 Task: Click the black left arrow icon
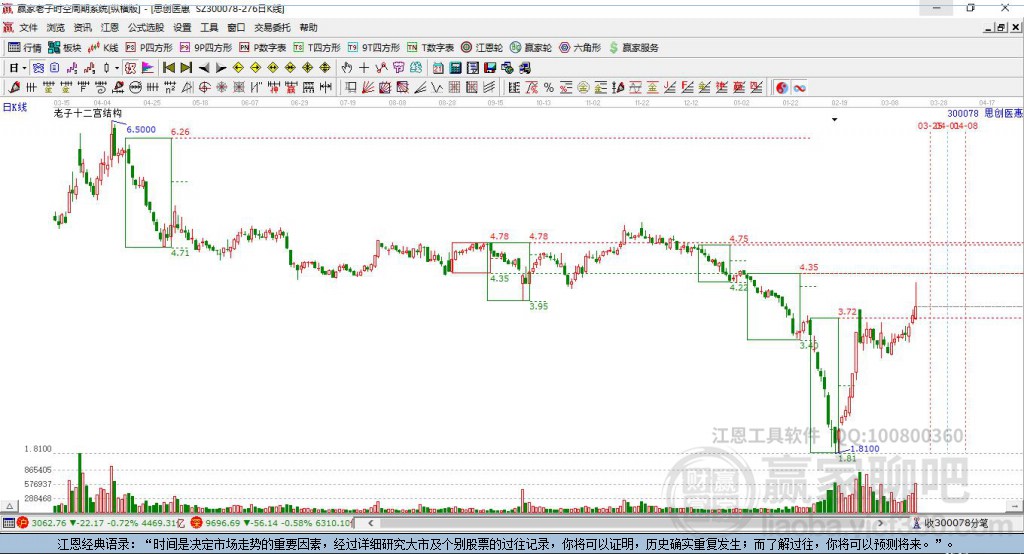[204, 68]
